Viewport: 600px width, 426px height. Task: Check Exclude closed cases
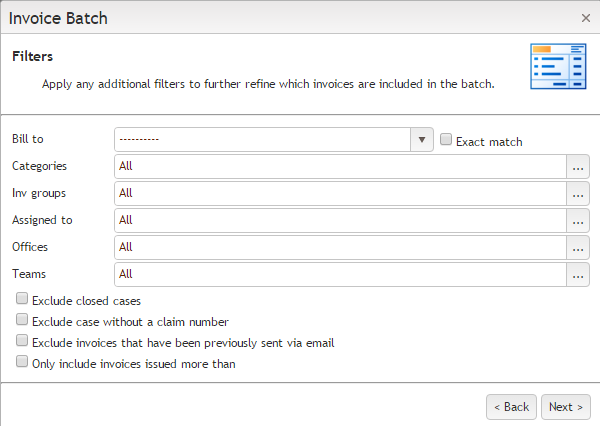click(x=22, y=299)
